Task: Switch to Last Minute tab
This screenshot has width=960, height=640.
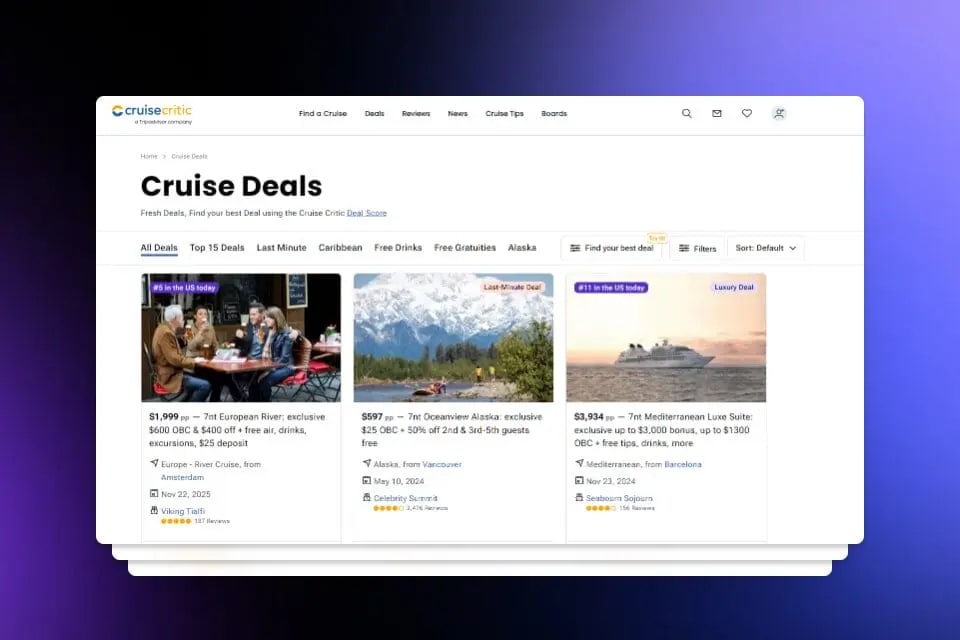Action: tap(282, 248)
